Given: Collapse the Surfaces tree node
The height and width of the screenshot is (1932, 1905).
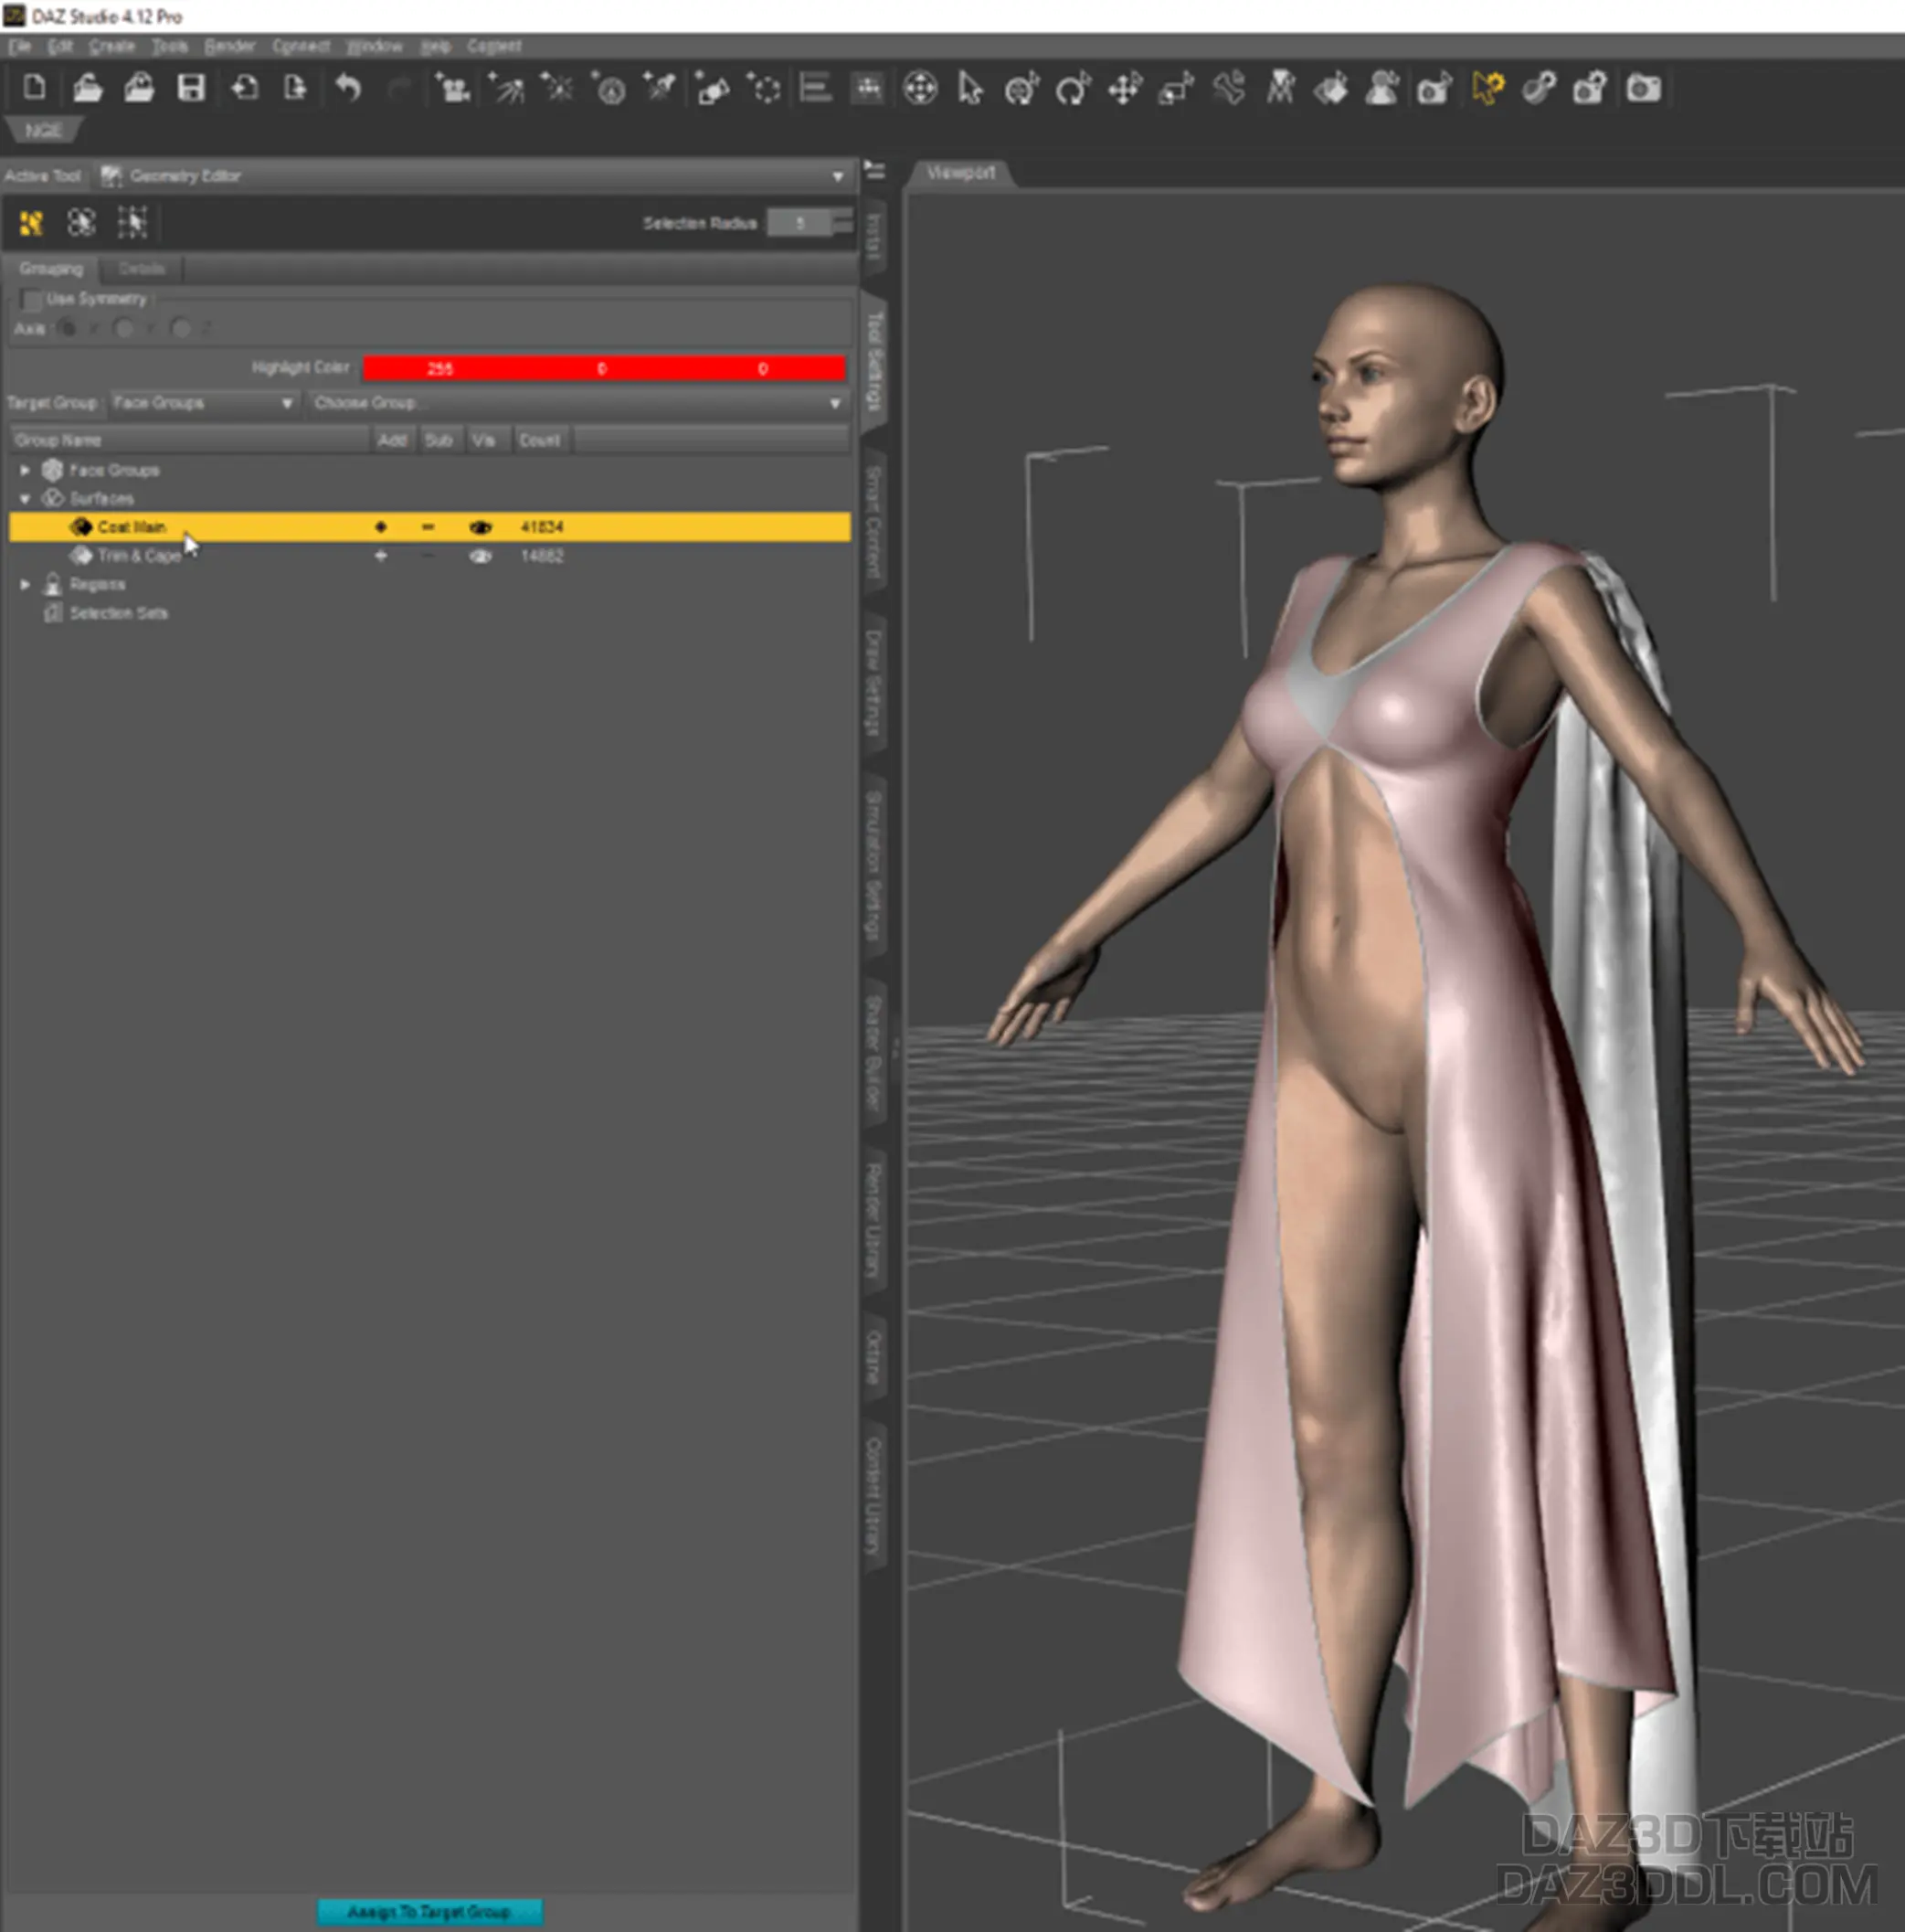Looking at the screenshot, I should 25,498.
